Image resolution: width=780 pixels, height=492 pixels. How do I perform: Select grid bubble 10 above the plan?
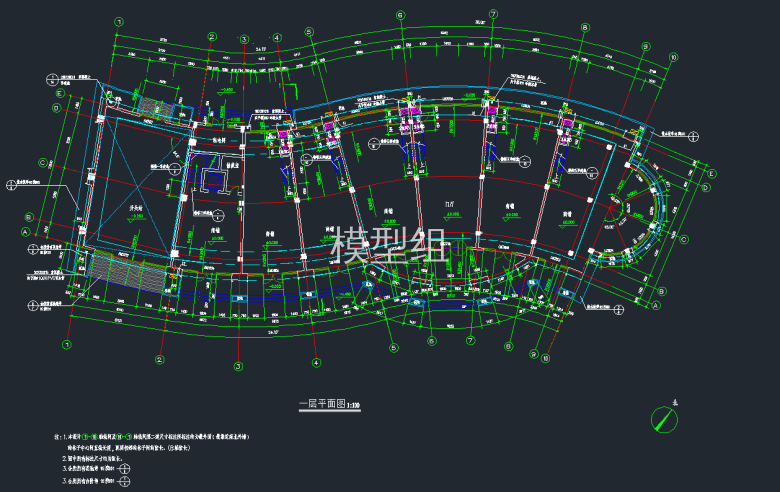(x=674, y=57)
